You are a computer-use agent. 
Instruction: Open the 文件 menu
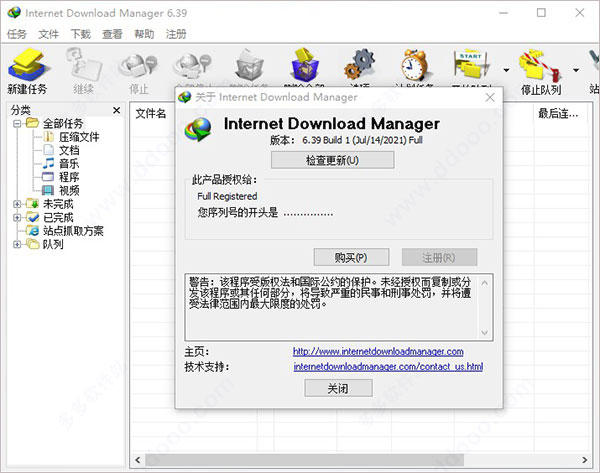pyautogui.click(x=49, y=34)
